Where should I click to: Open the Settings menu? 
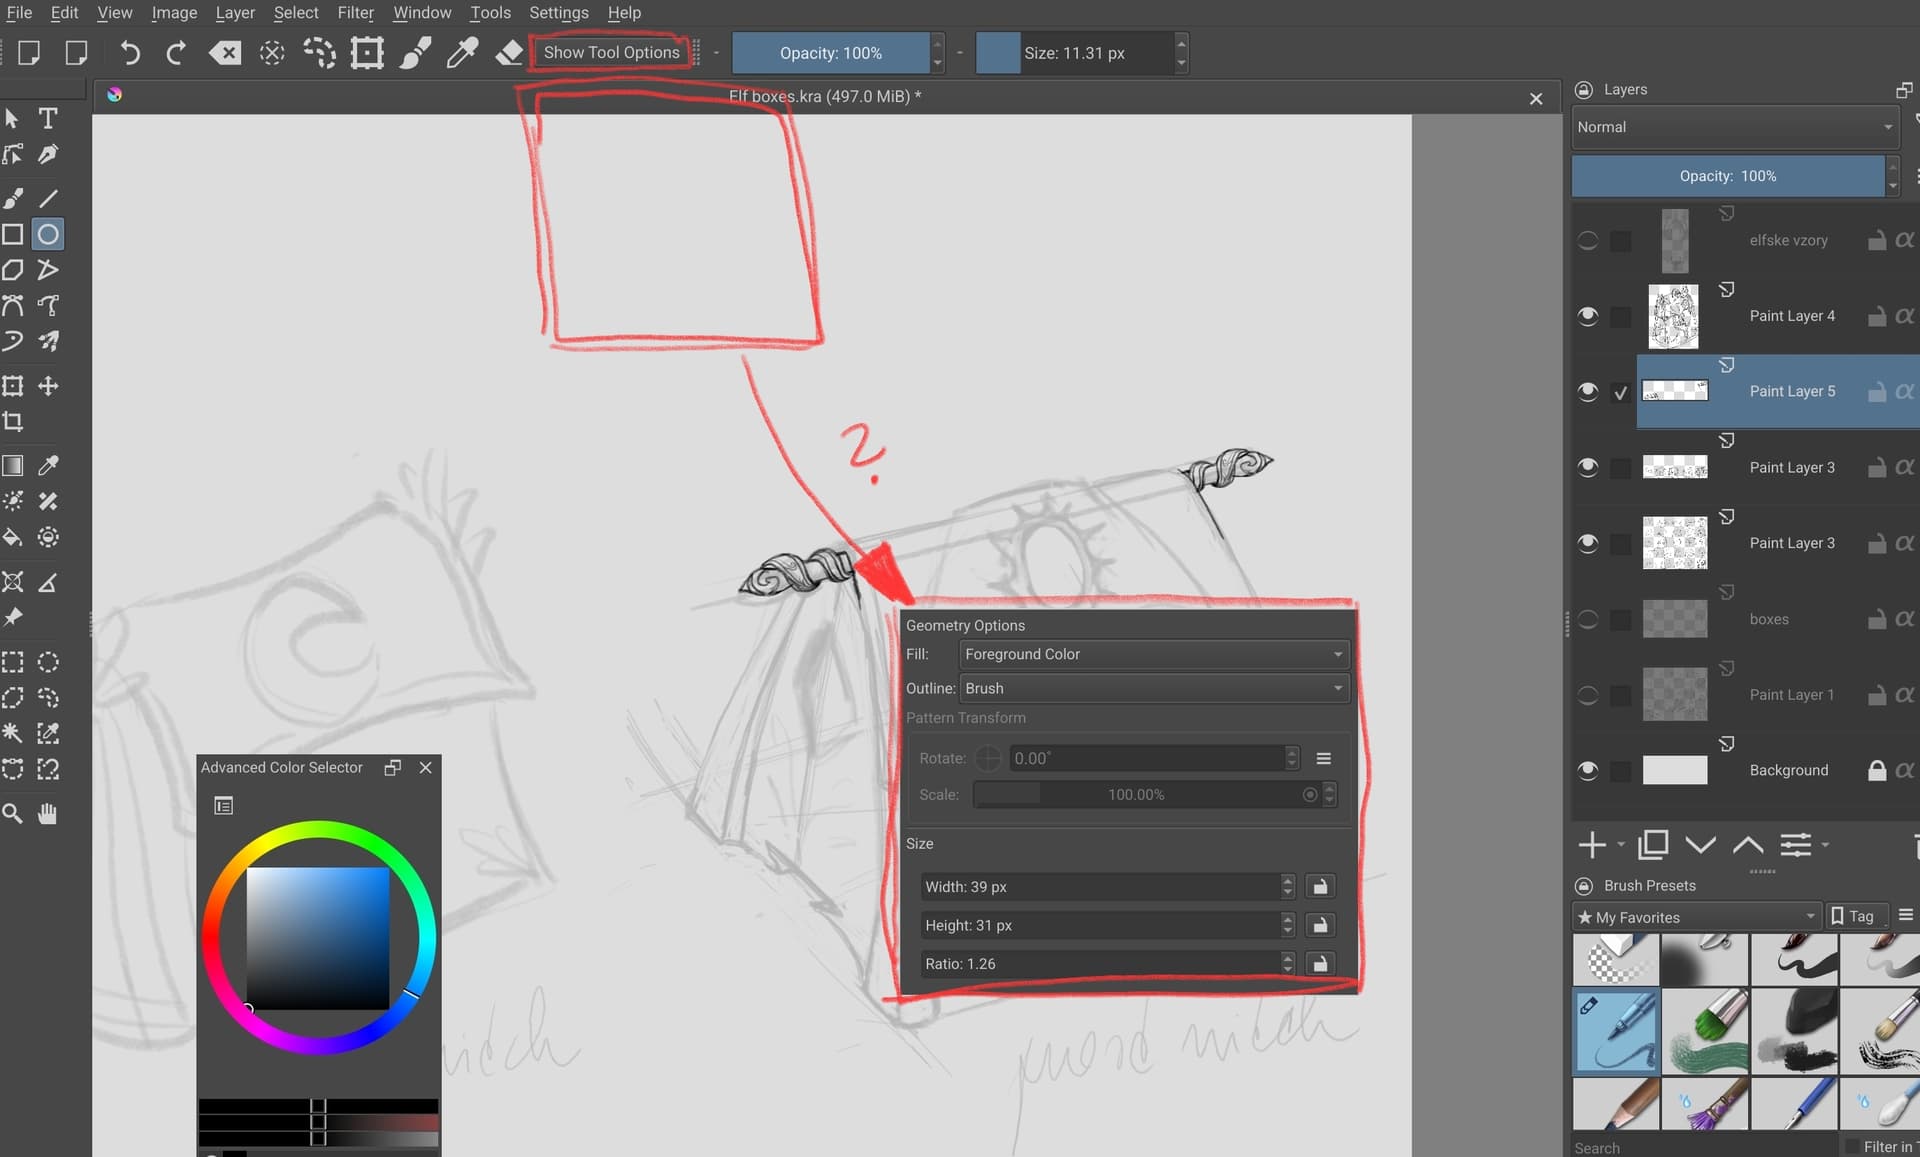click(558, 13)
